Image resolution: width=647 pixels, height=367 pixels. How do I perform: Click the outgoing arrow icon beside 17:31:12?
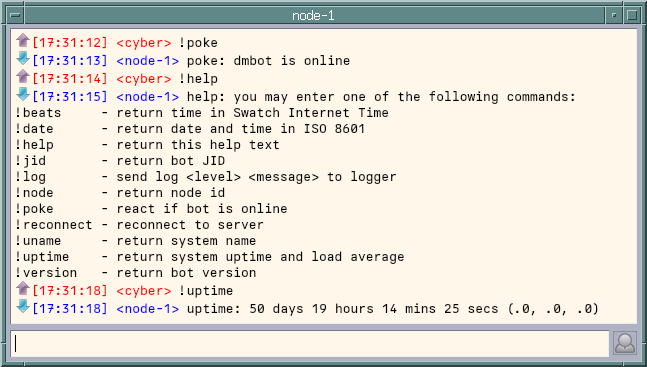[23, 40]
